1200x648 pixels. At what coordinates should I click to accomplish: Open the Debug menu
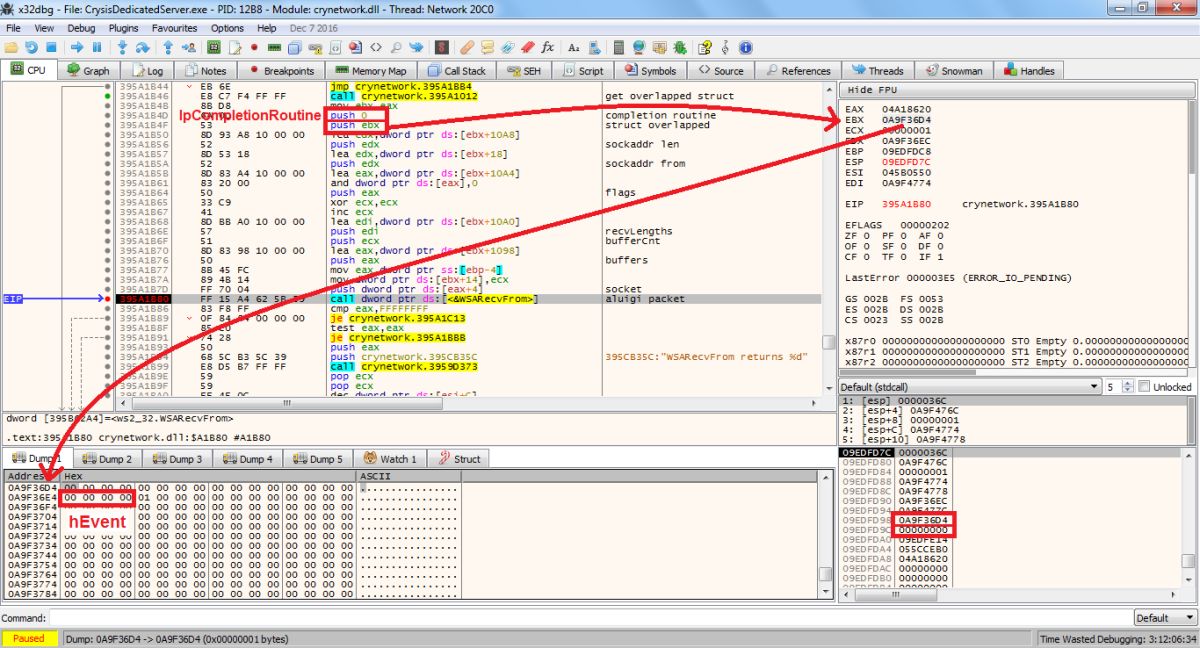tap(81, 28)
